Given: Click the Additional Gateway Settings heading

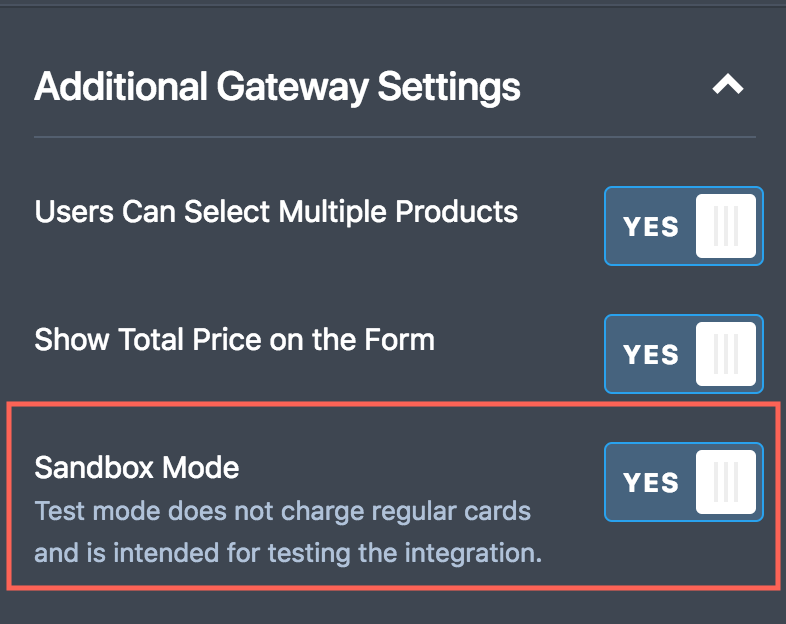Looking at the screenshot, I should point(277,87).
